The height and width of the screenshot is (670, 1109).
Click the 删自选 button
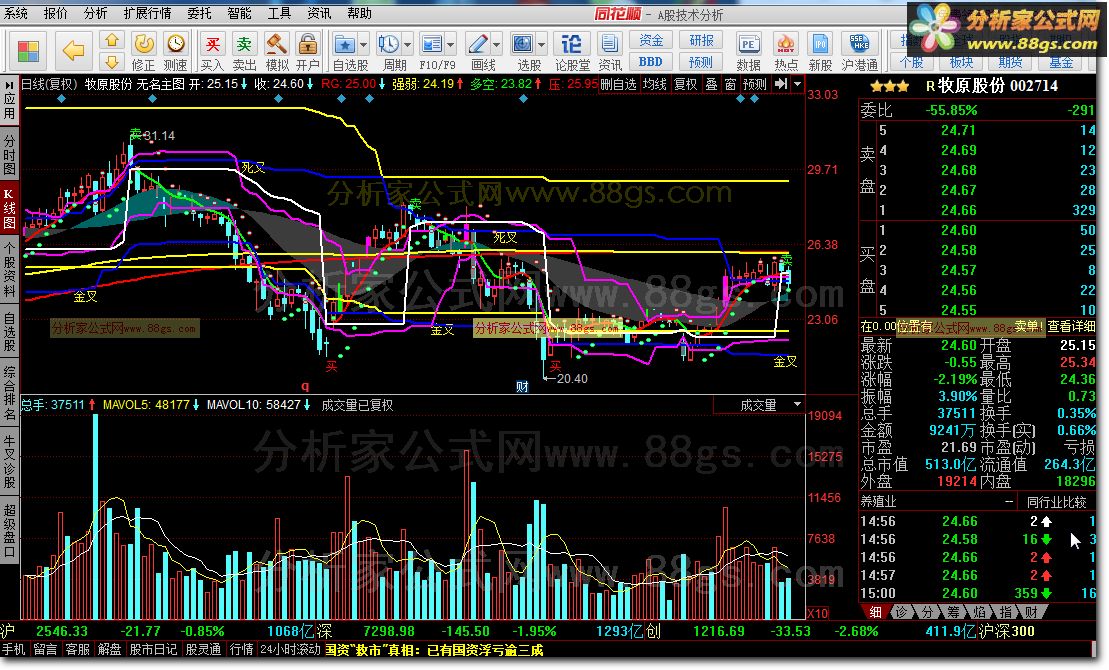click(x=618, y=84)
